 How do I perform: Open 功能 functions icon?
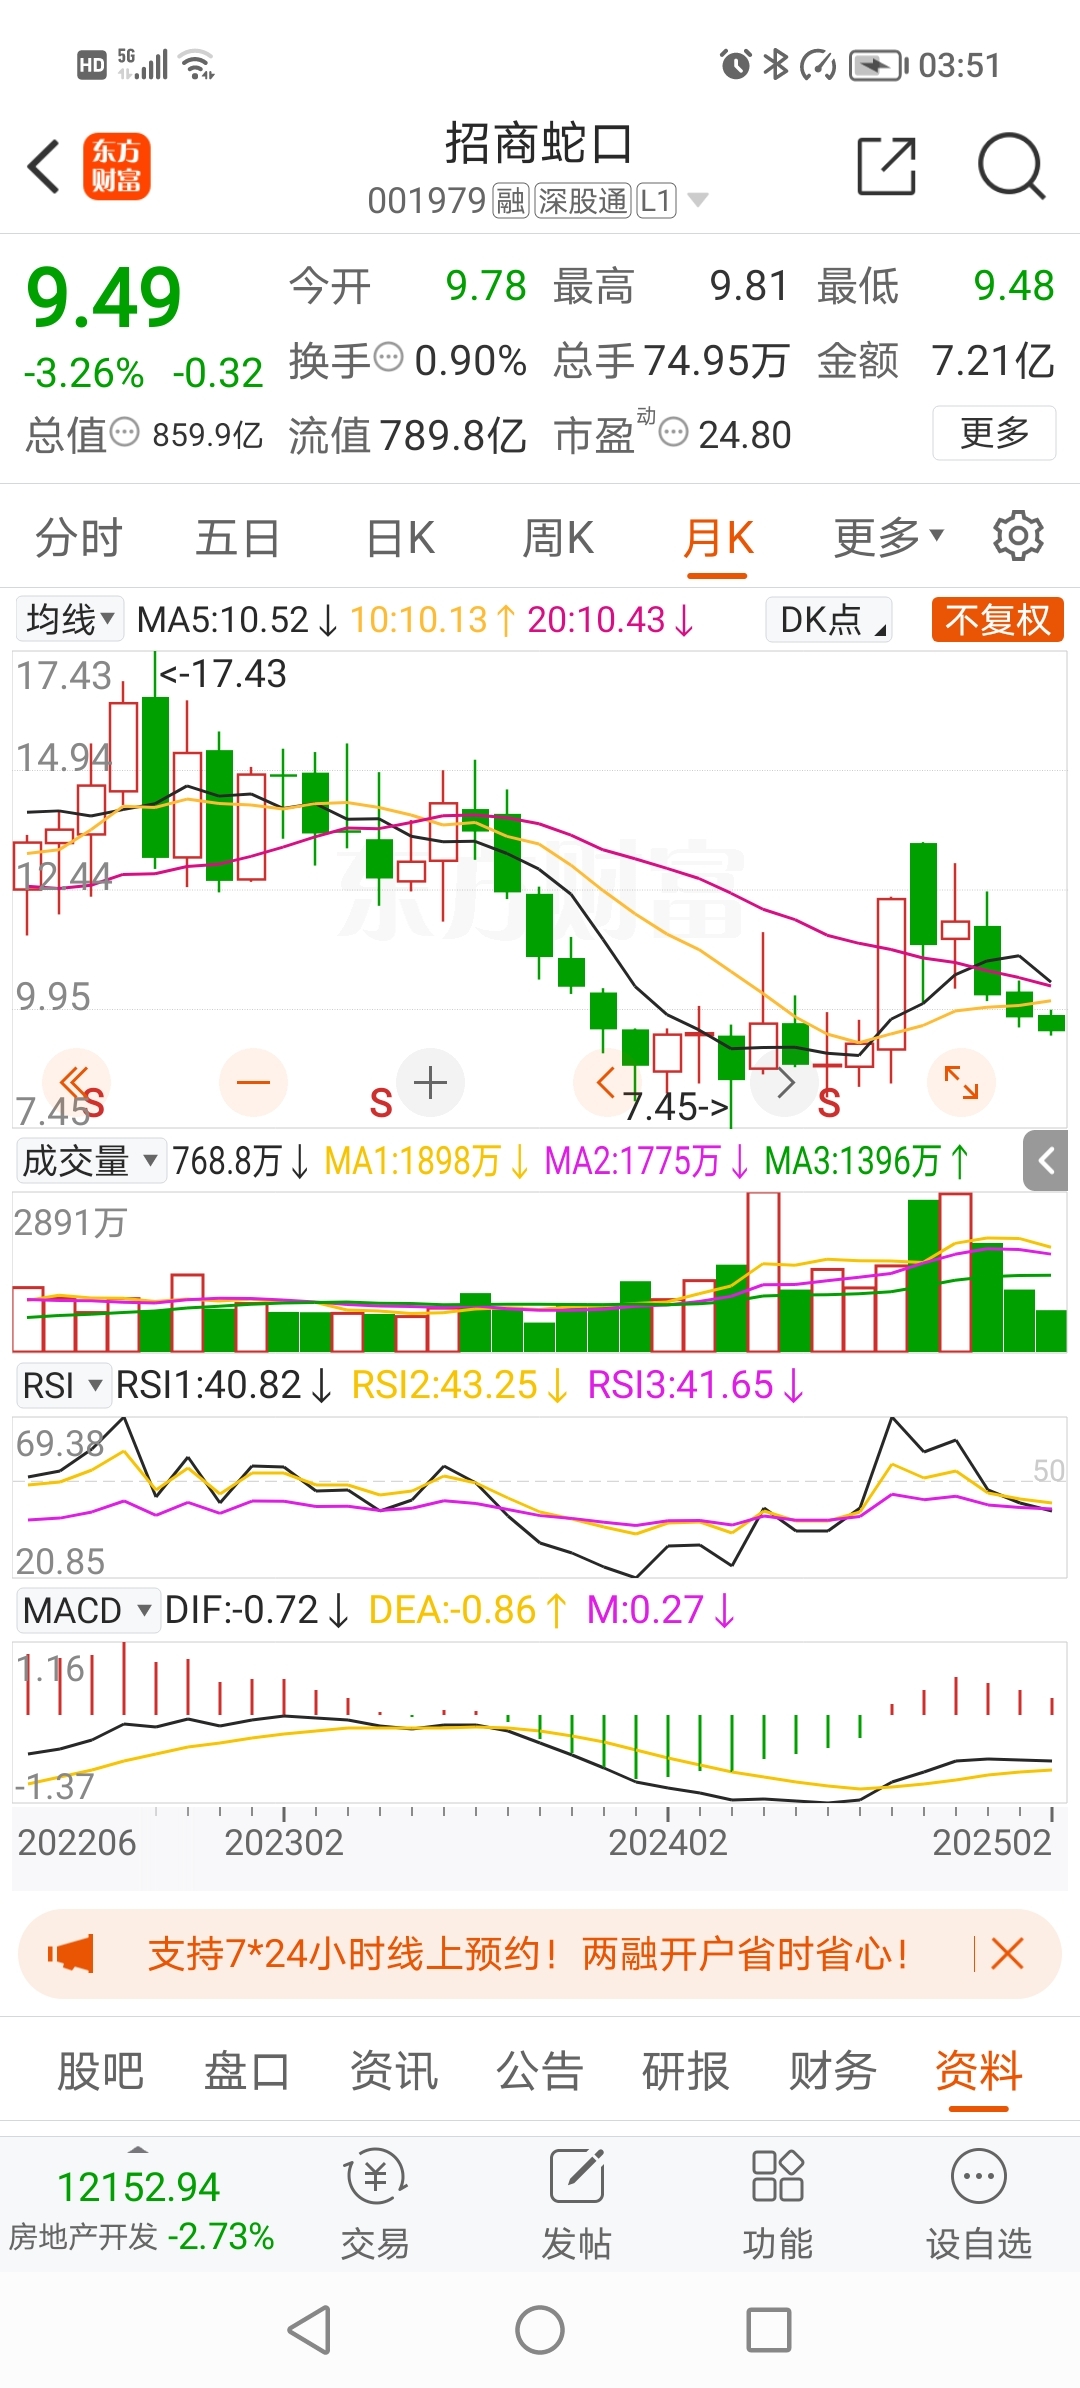pyautogui.click(x=777, y=2205)
